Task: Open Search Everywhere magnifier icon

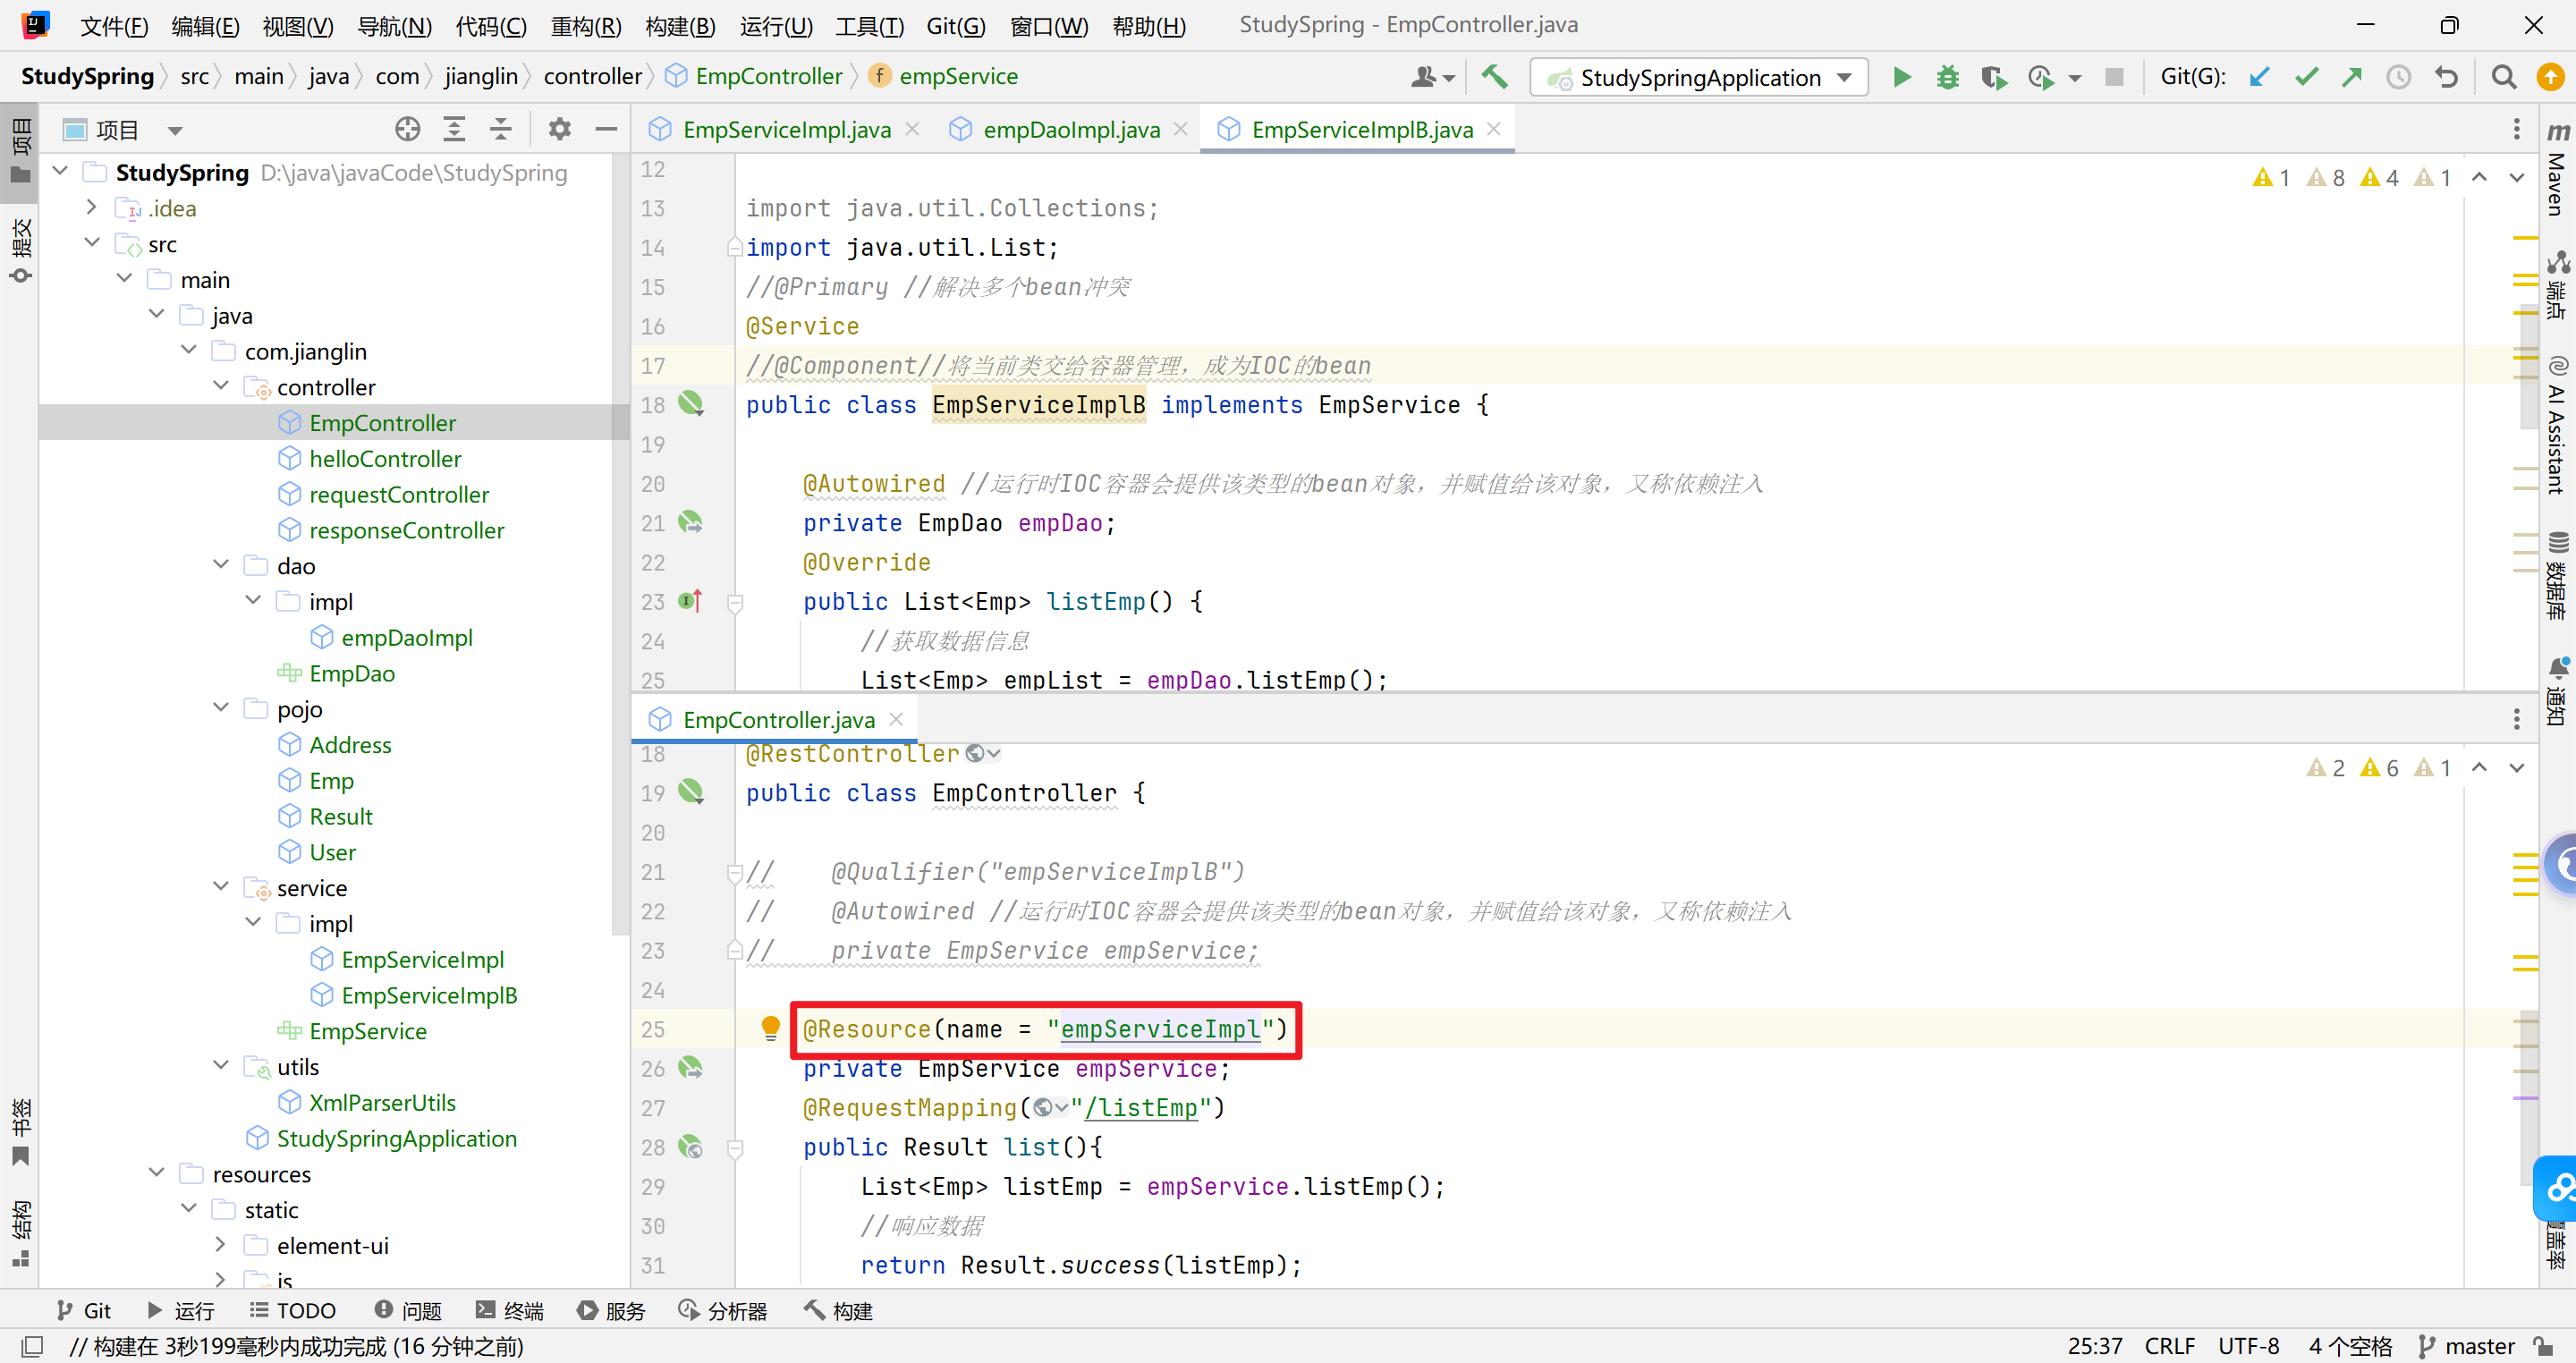Action: 2503,77
